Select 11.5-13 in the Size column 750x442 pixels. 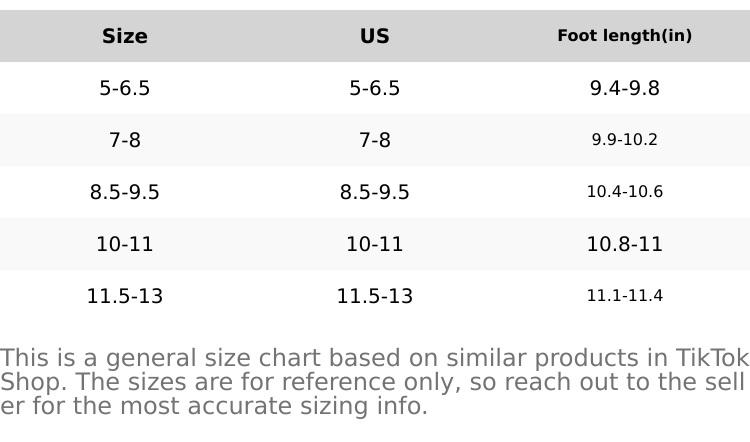(125, 296)
